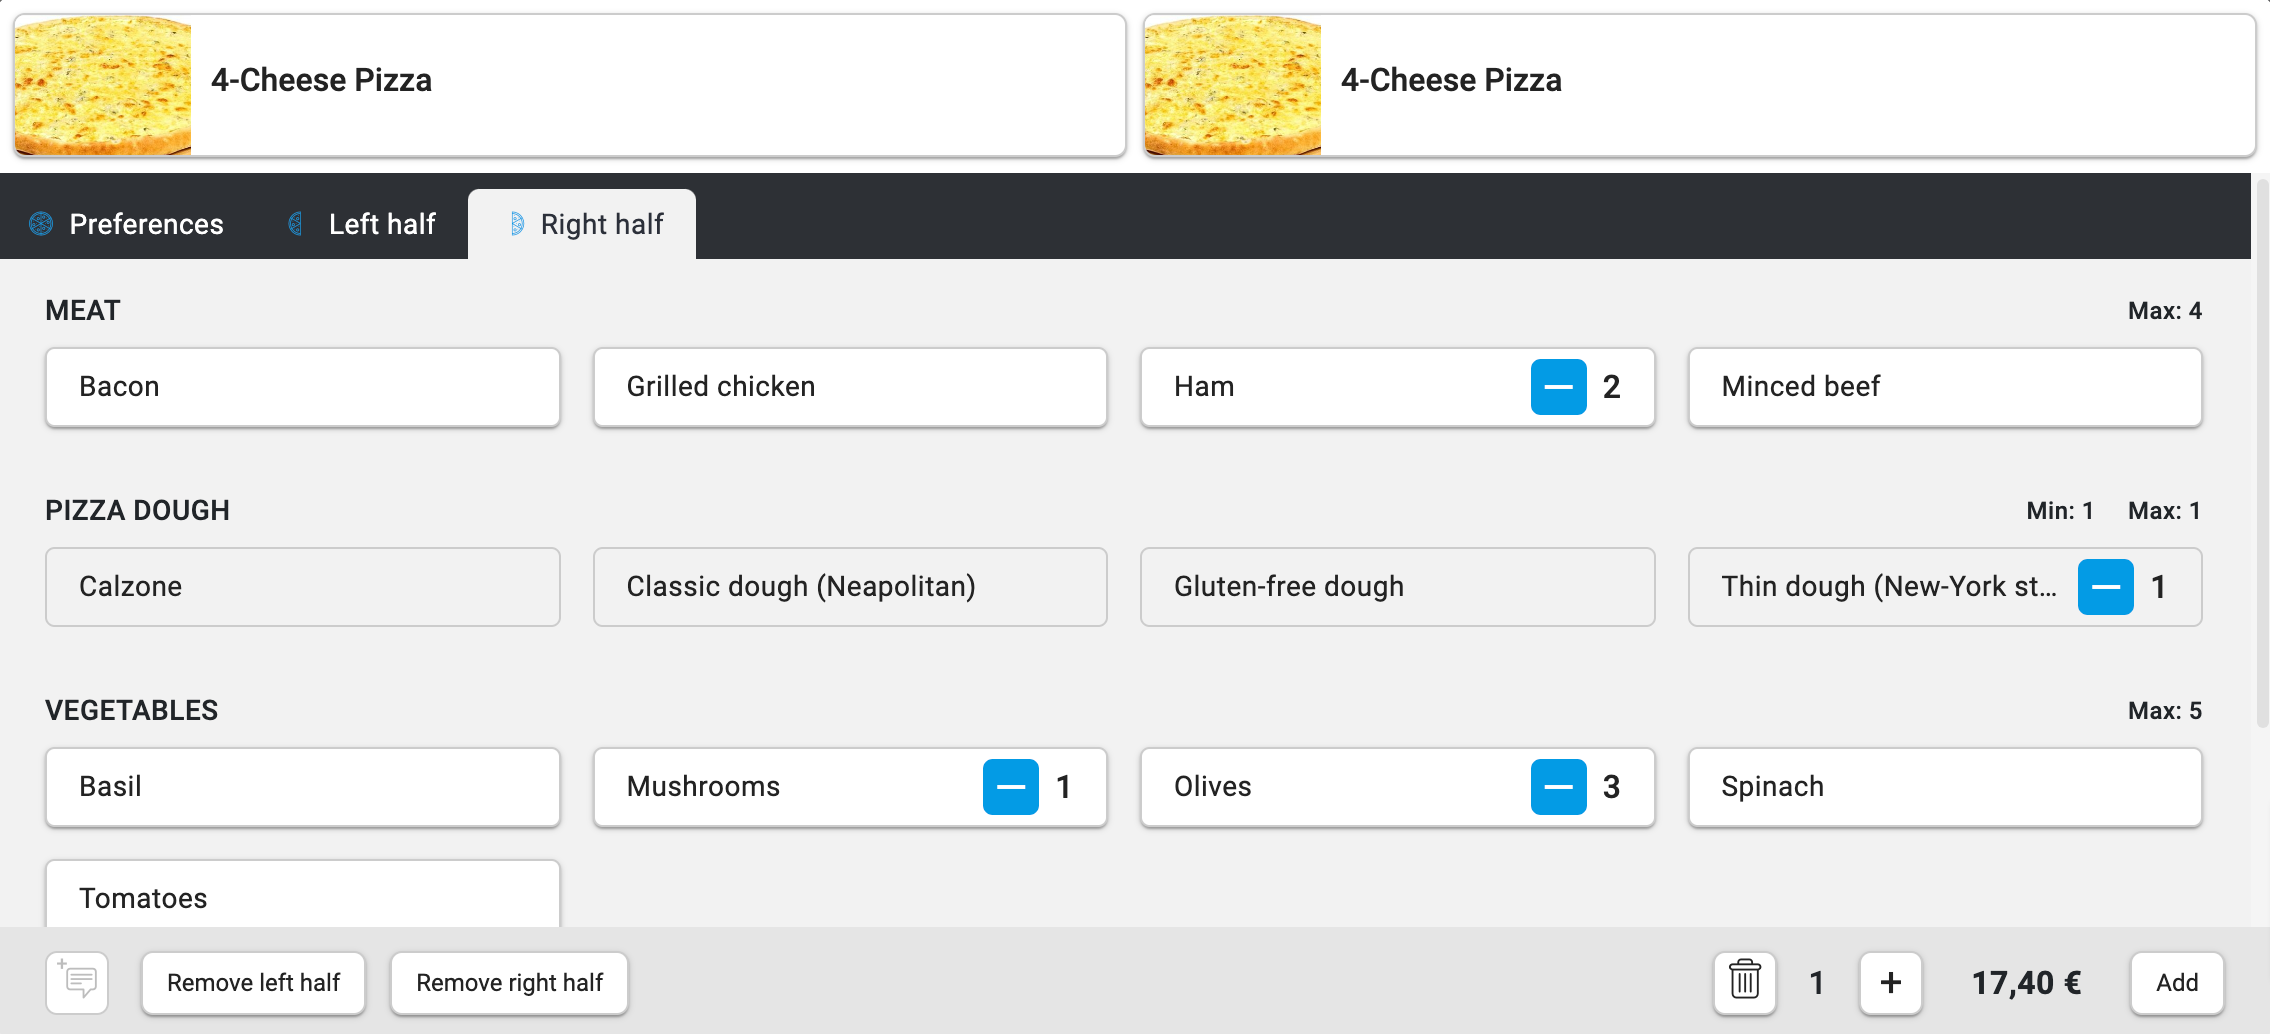Increase order quantity with plus icon
Image resolution: width=2270 pixels, height=1034 pixels.
1890,982
